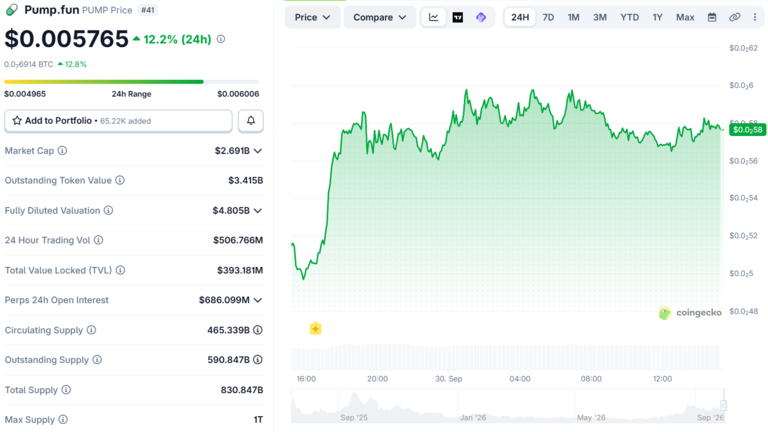Click the 0.0₇6914 BTC value
768x432 pixels.
coord(28,64)
